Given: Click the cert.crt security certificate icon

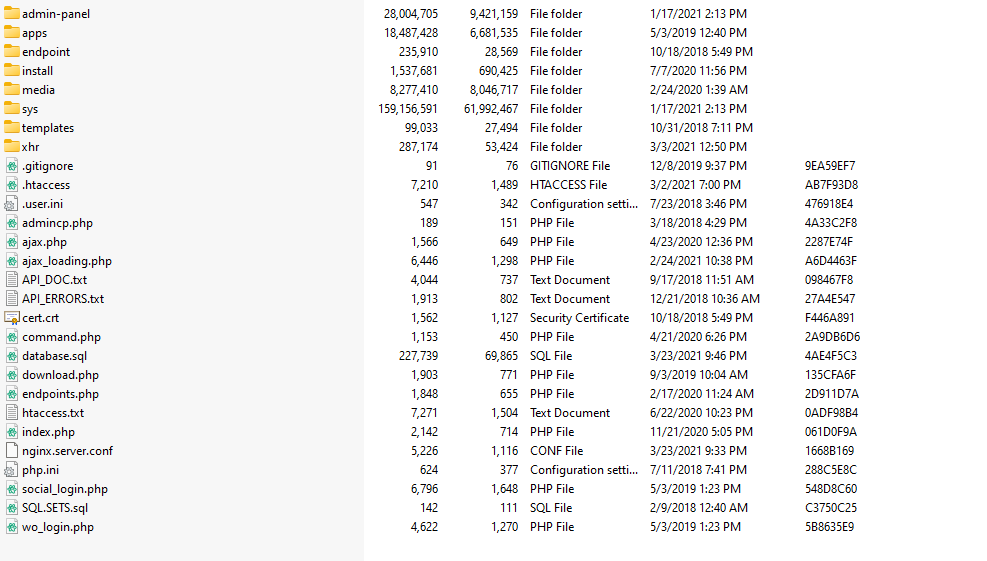Looking at the screenshot, I should (12, 318).
